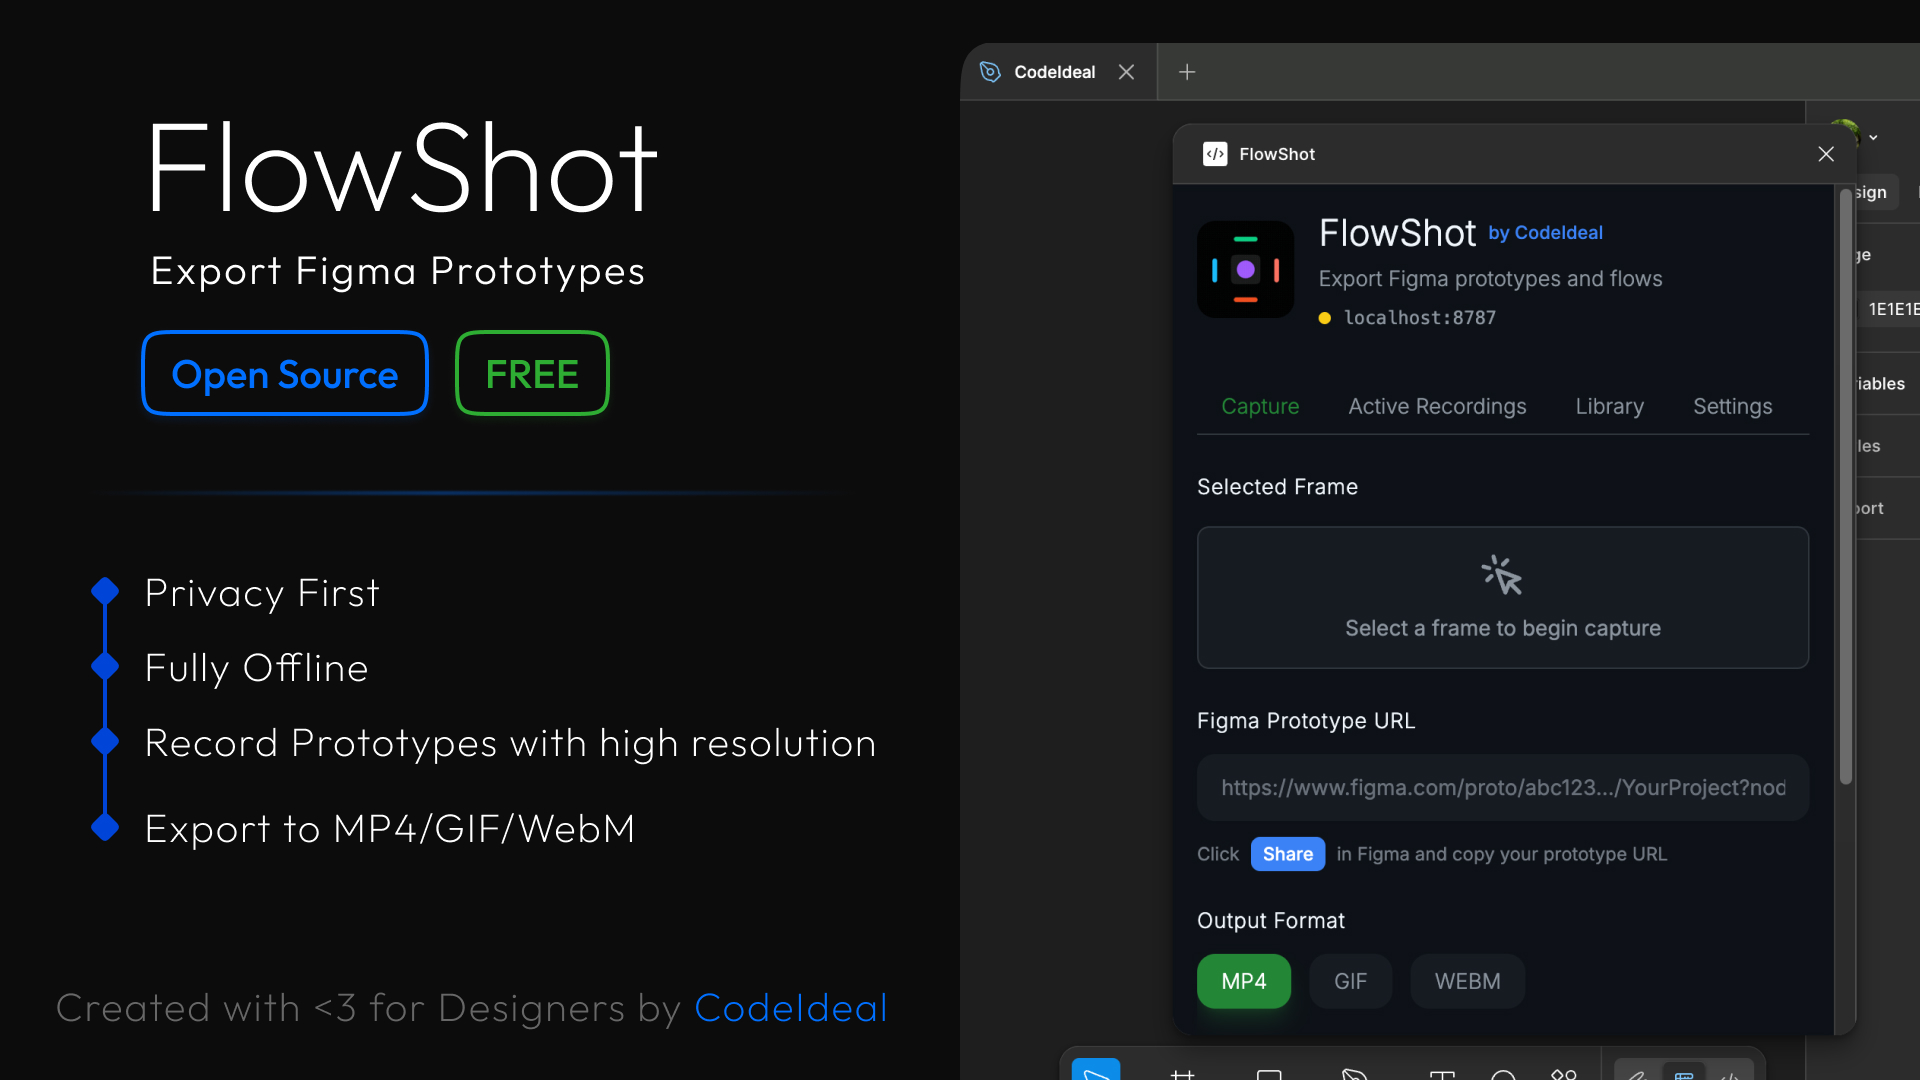Select the Pen tool
1920x1080 pixels.
(1357, 1074)
